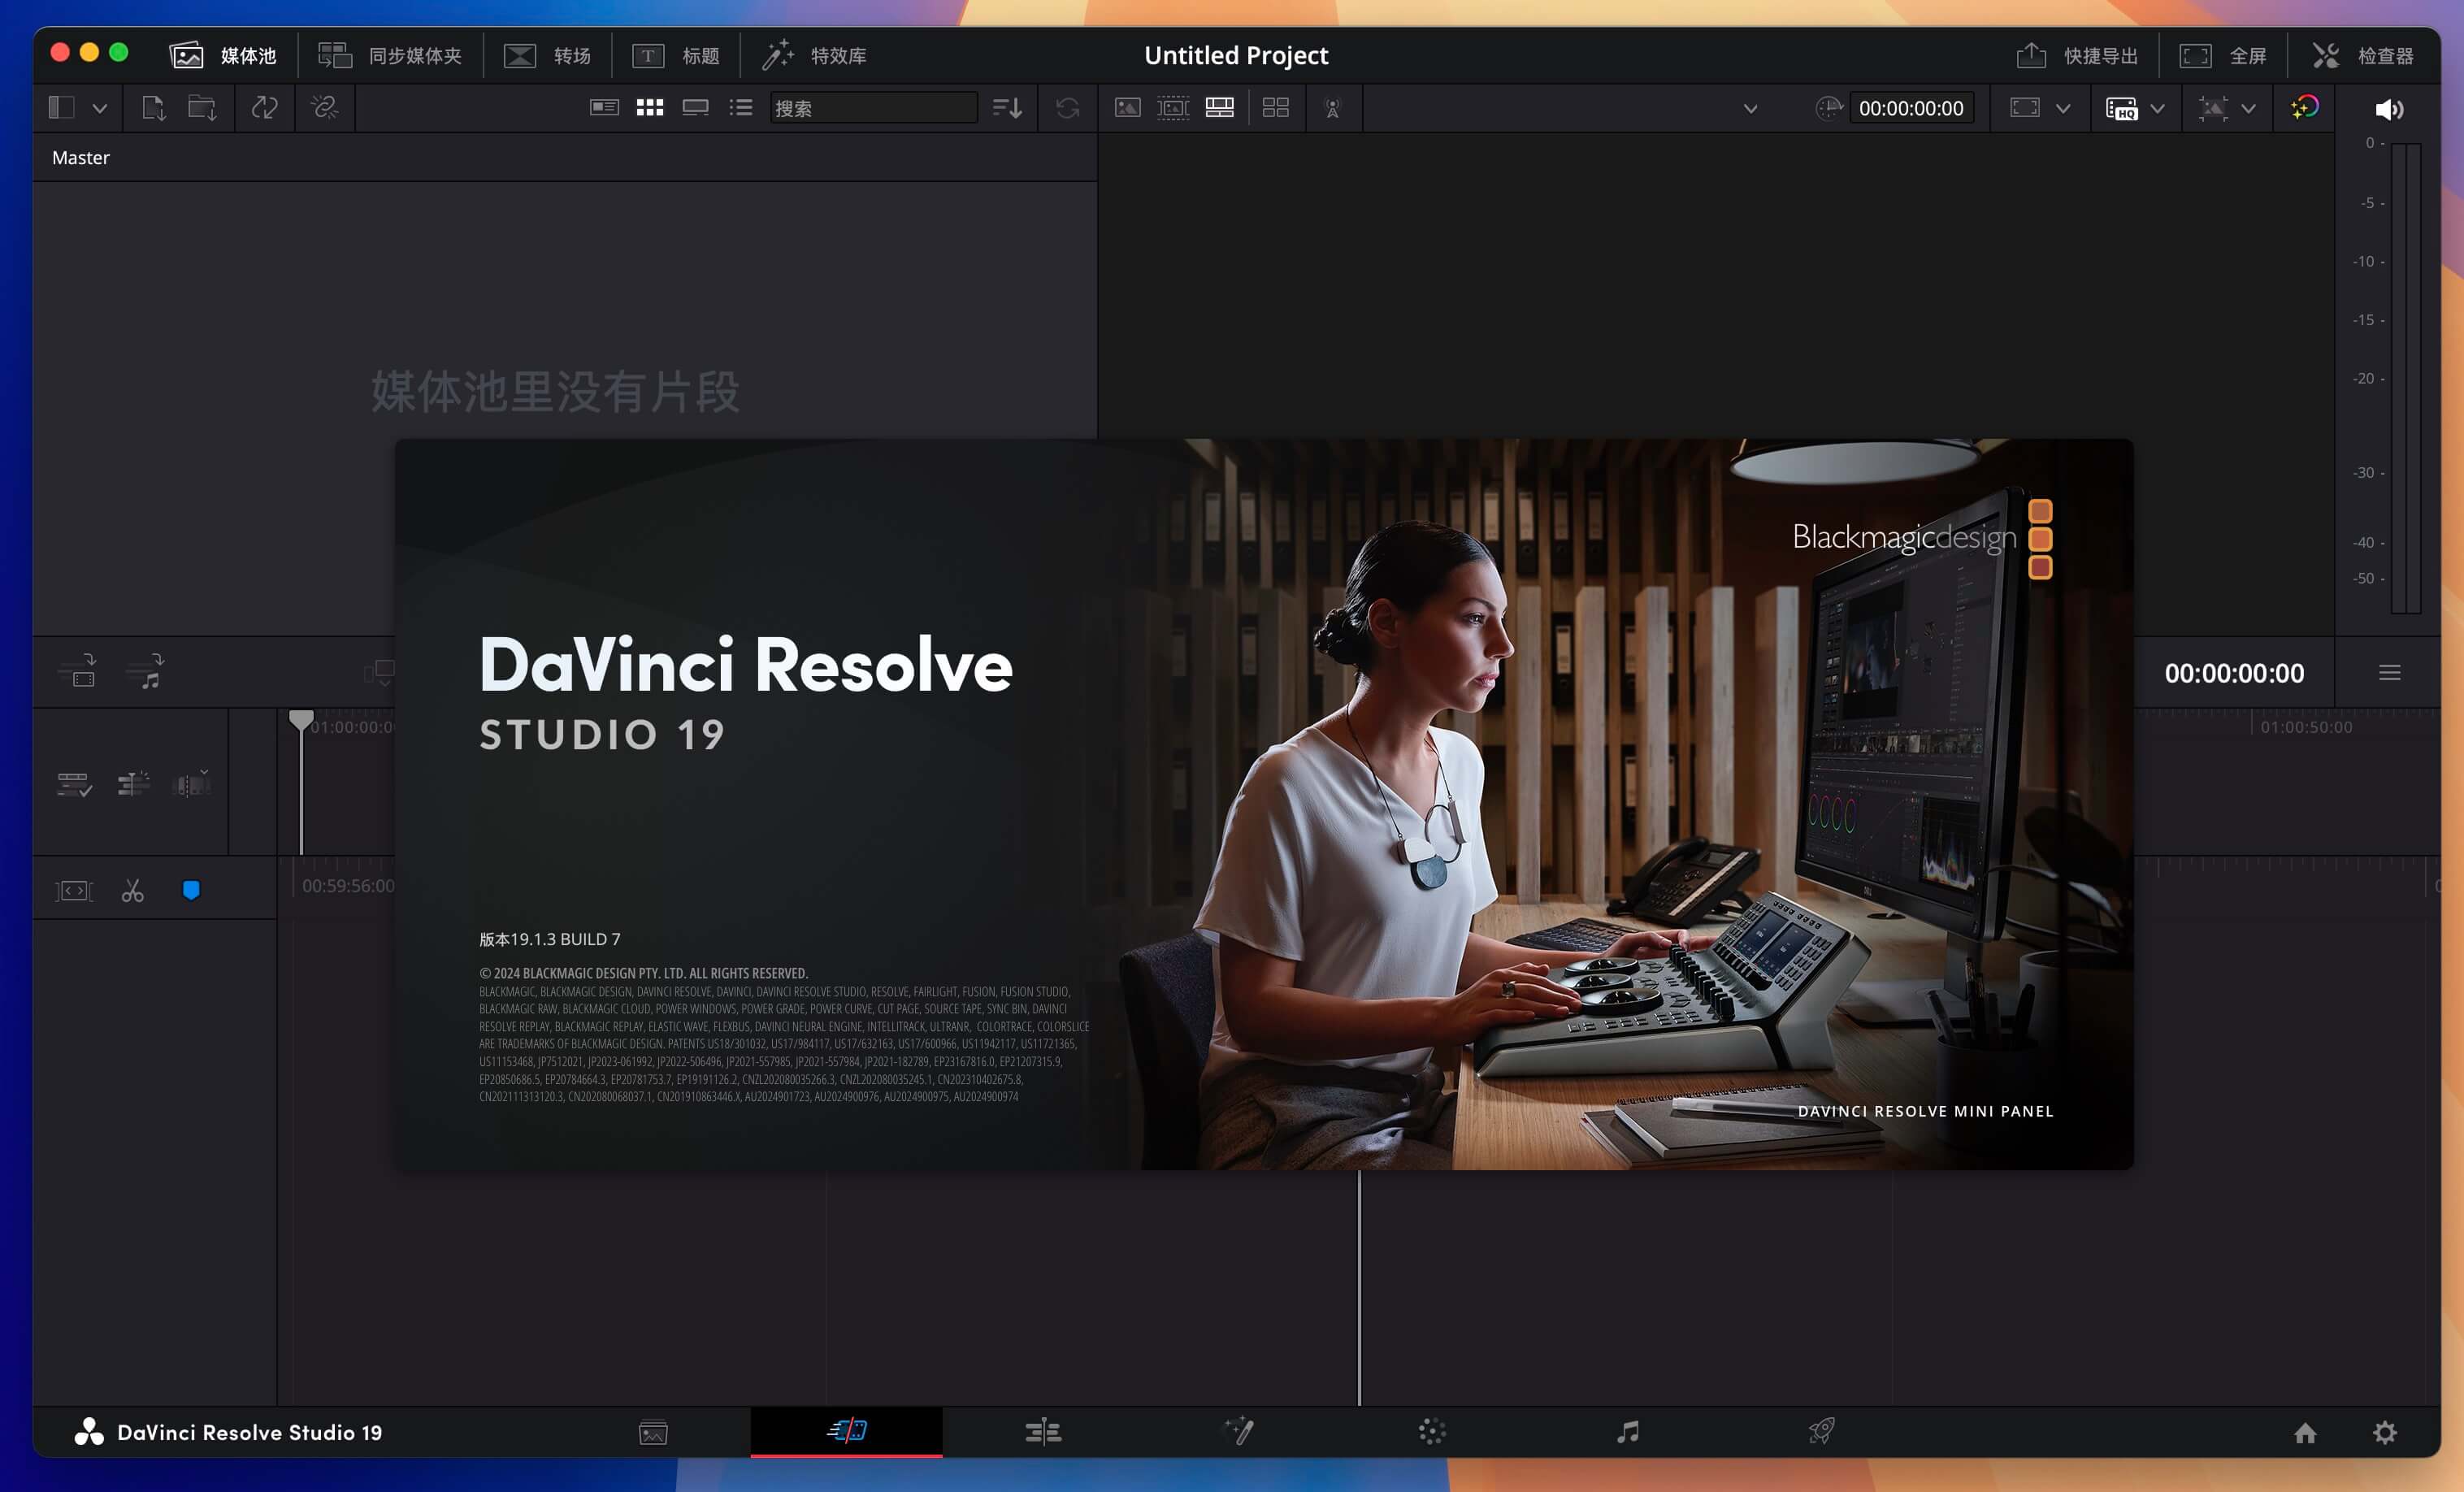
Task: Open the media pool sort options
Action: point(1007,108)
